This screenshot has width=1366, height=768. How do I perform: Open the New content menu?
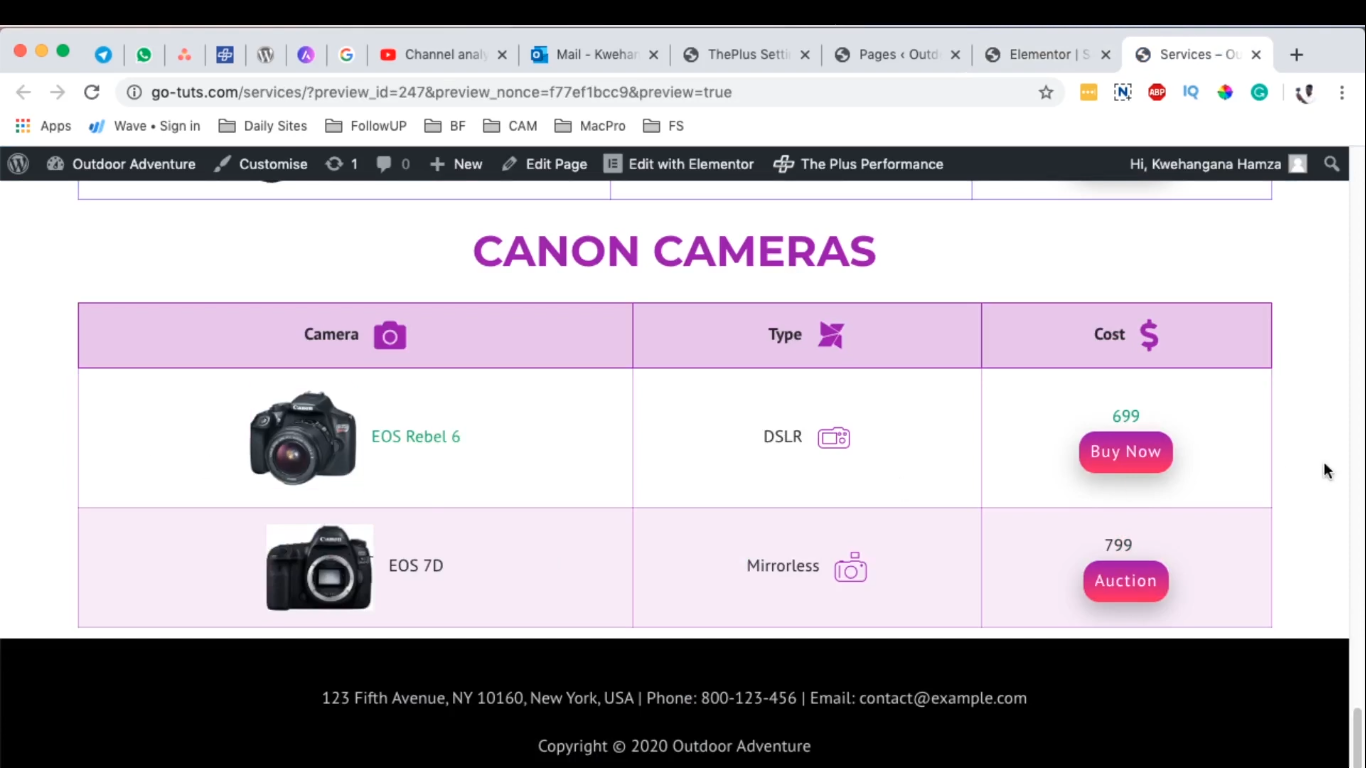456,164
